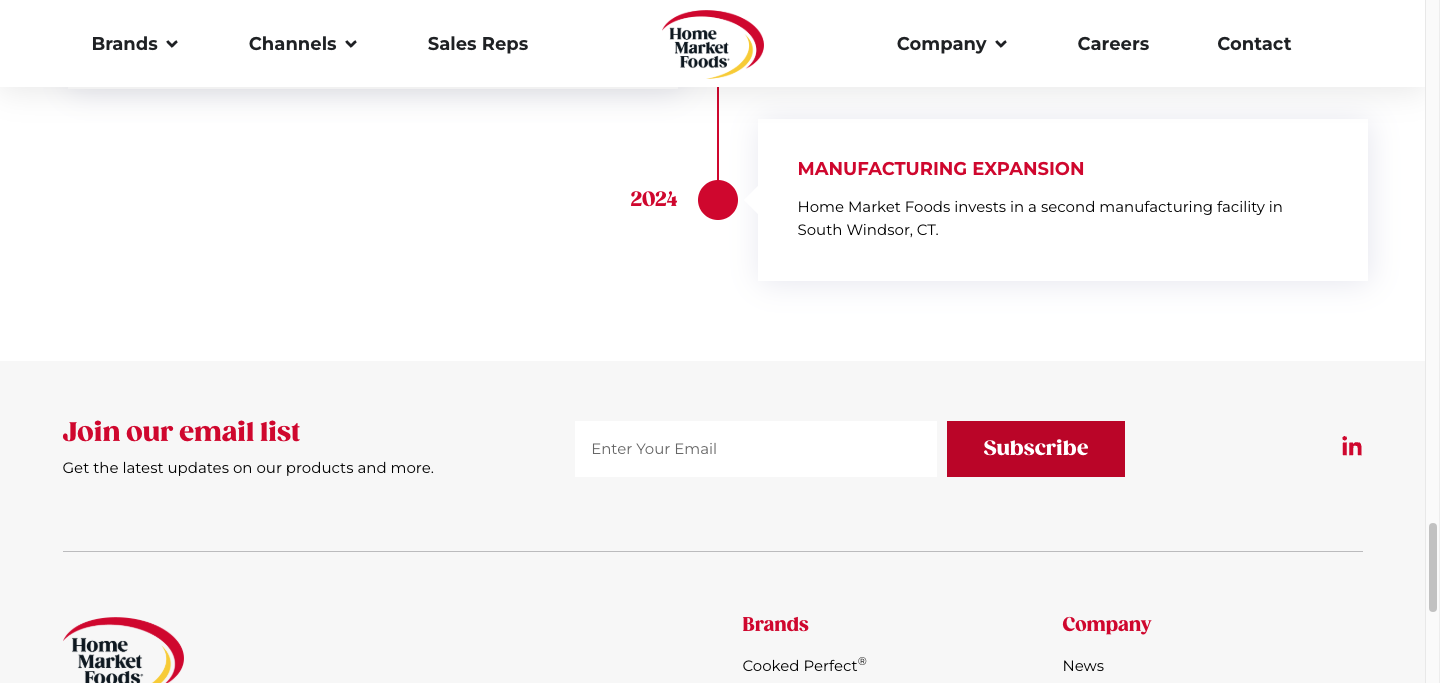This screenshot has width=1440, height=683.
Task: Open the Cooked Perfect footer link
Action: [x=800, y=666]
